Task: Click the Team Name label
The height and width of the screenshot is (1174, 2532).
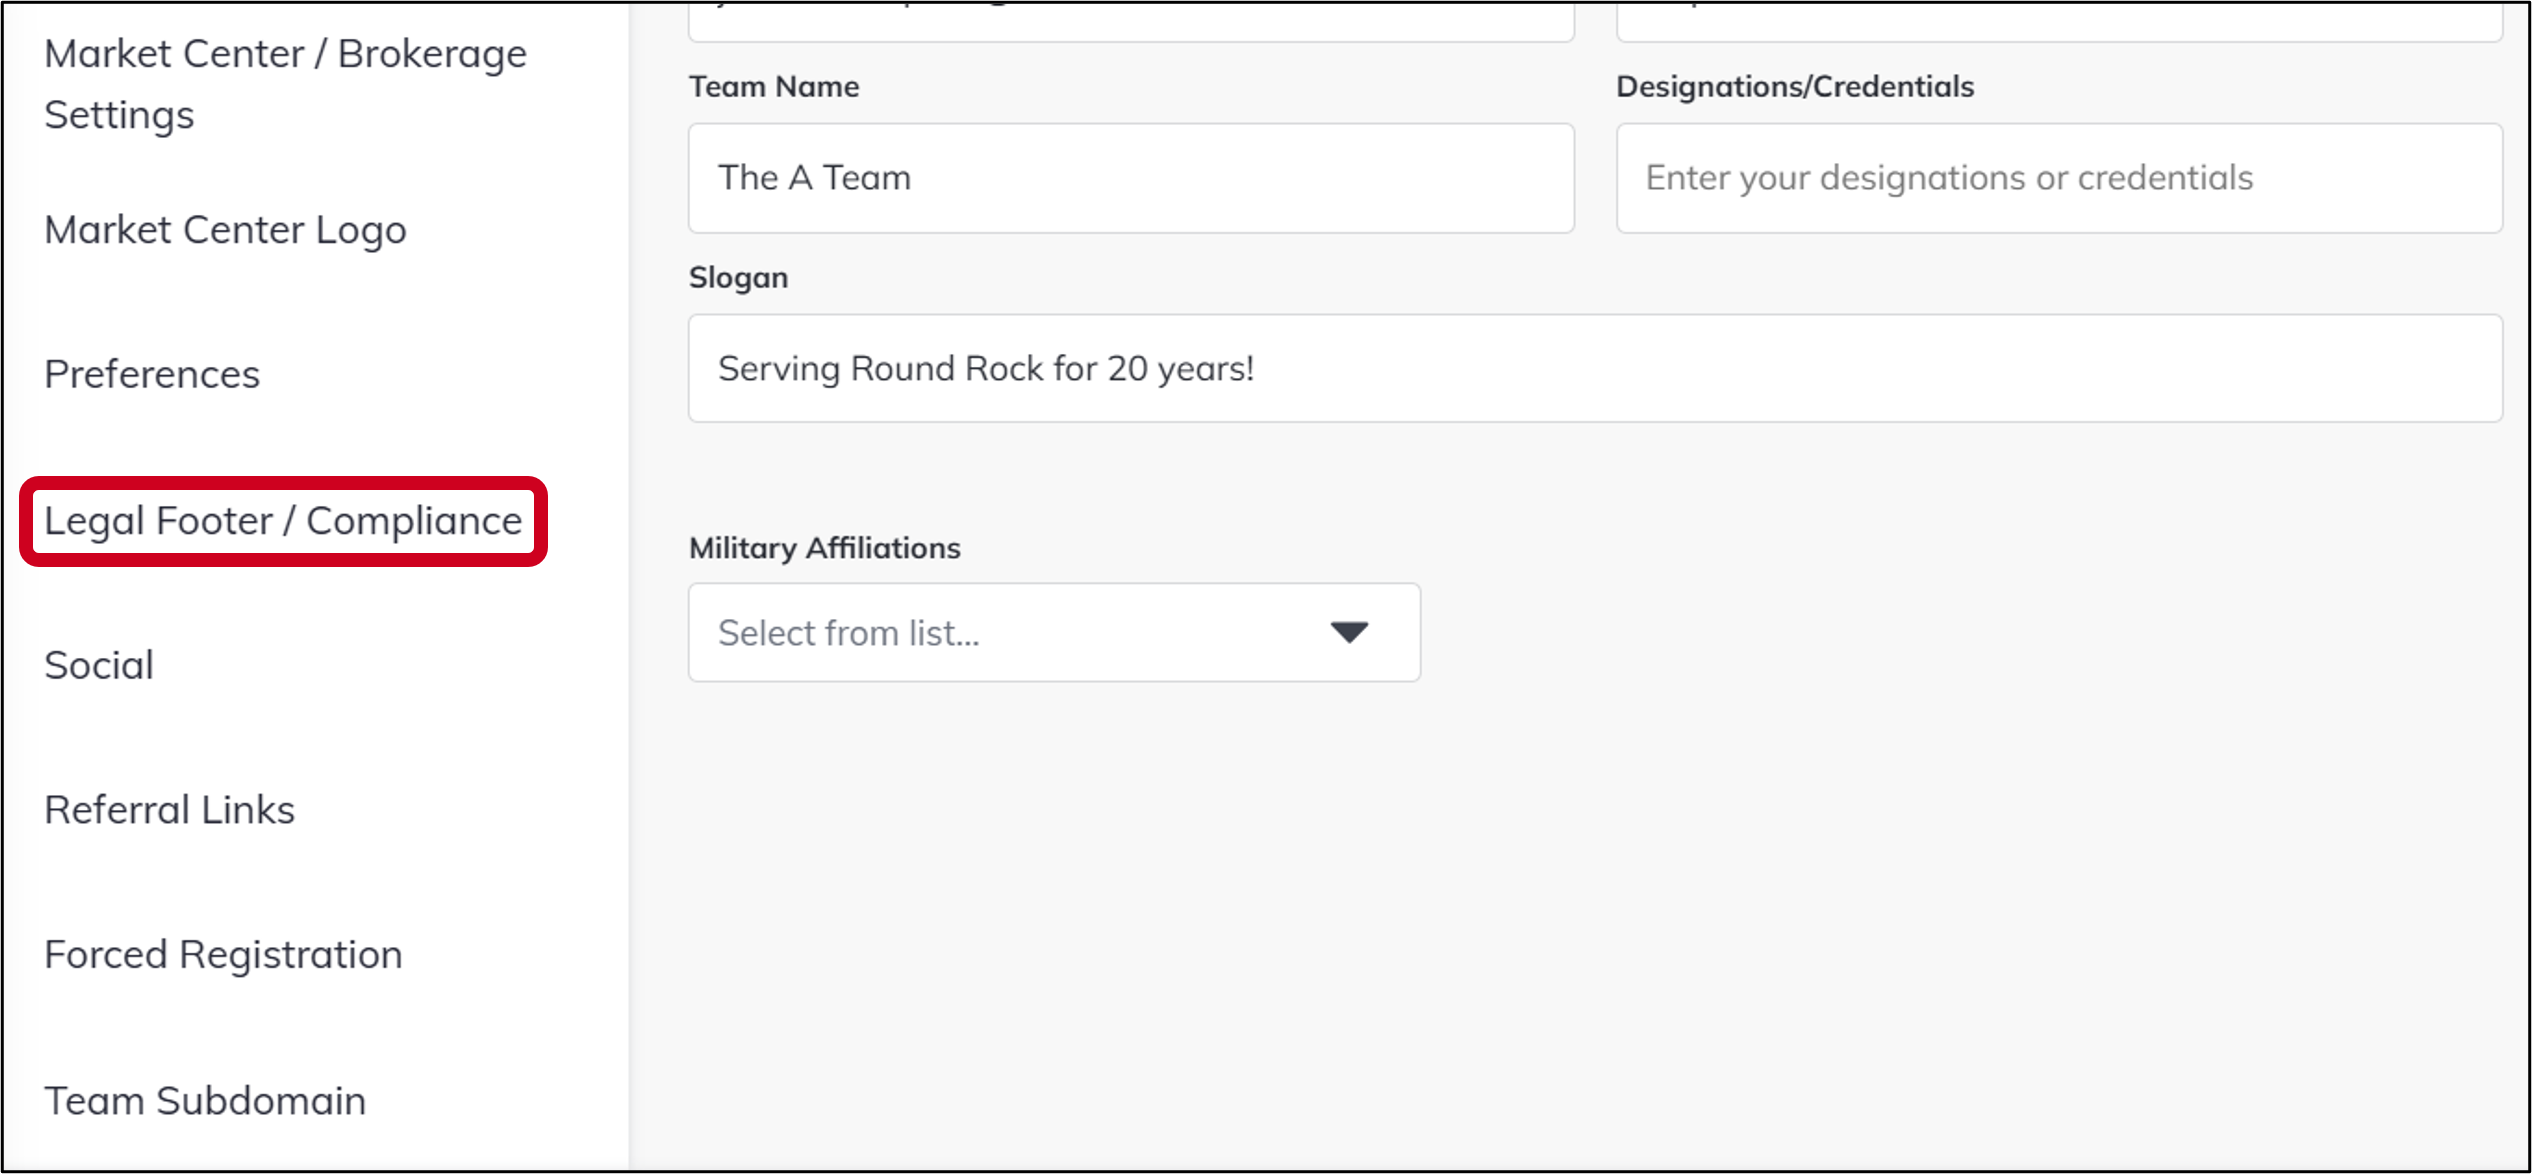Action: pyautogui.click(x=773, y=87)
